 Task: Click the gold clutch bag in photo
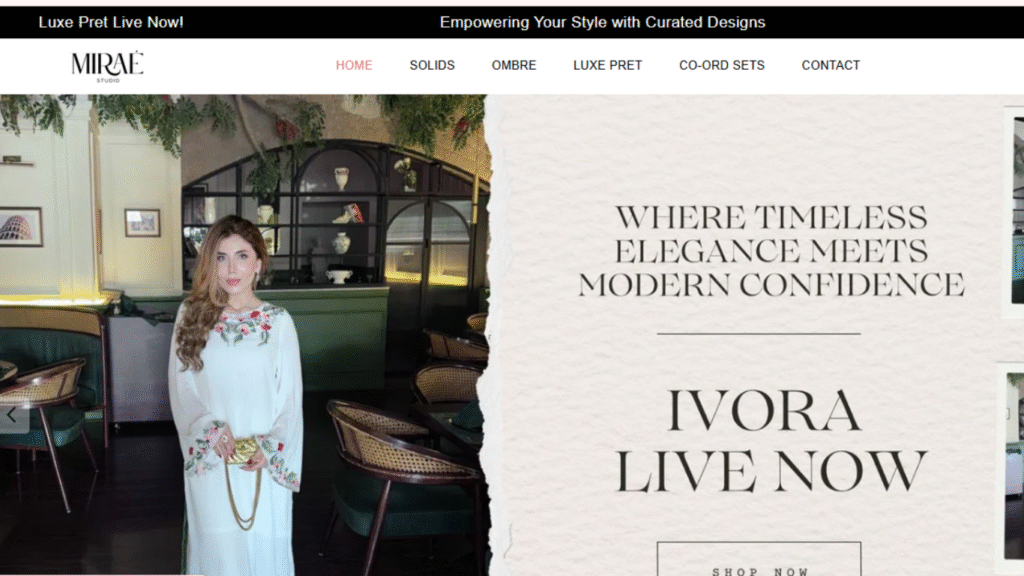pos(243,451)
